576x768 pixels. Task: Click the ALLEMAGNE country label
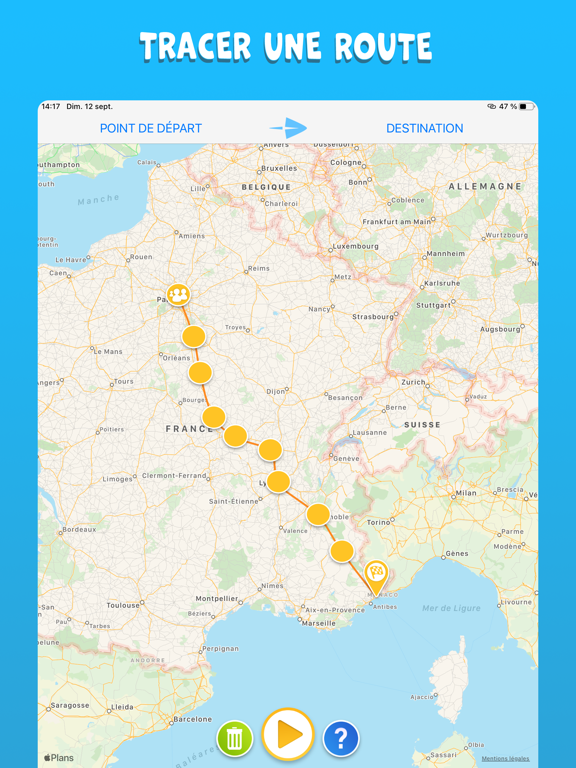tap(485, 187)
